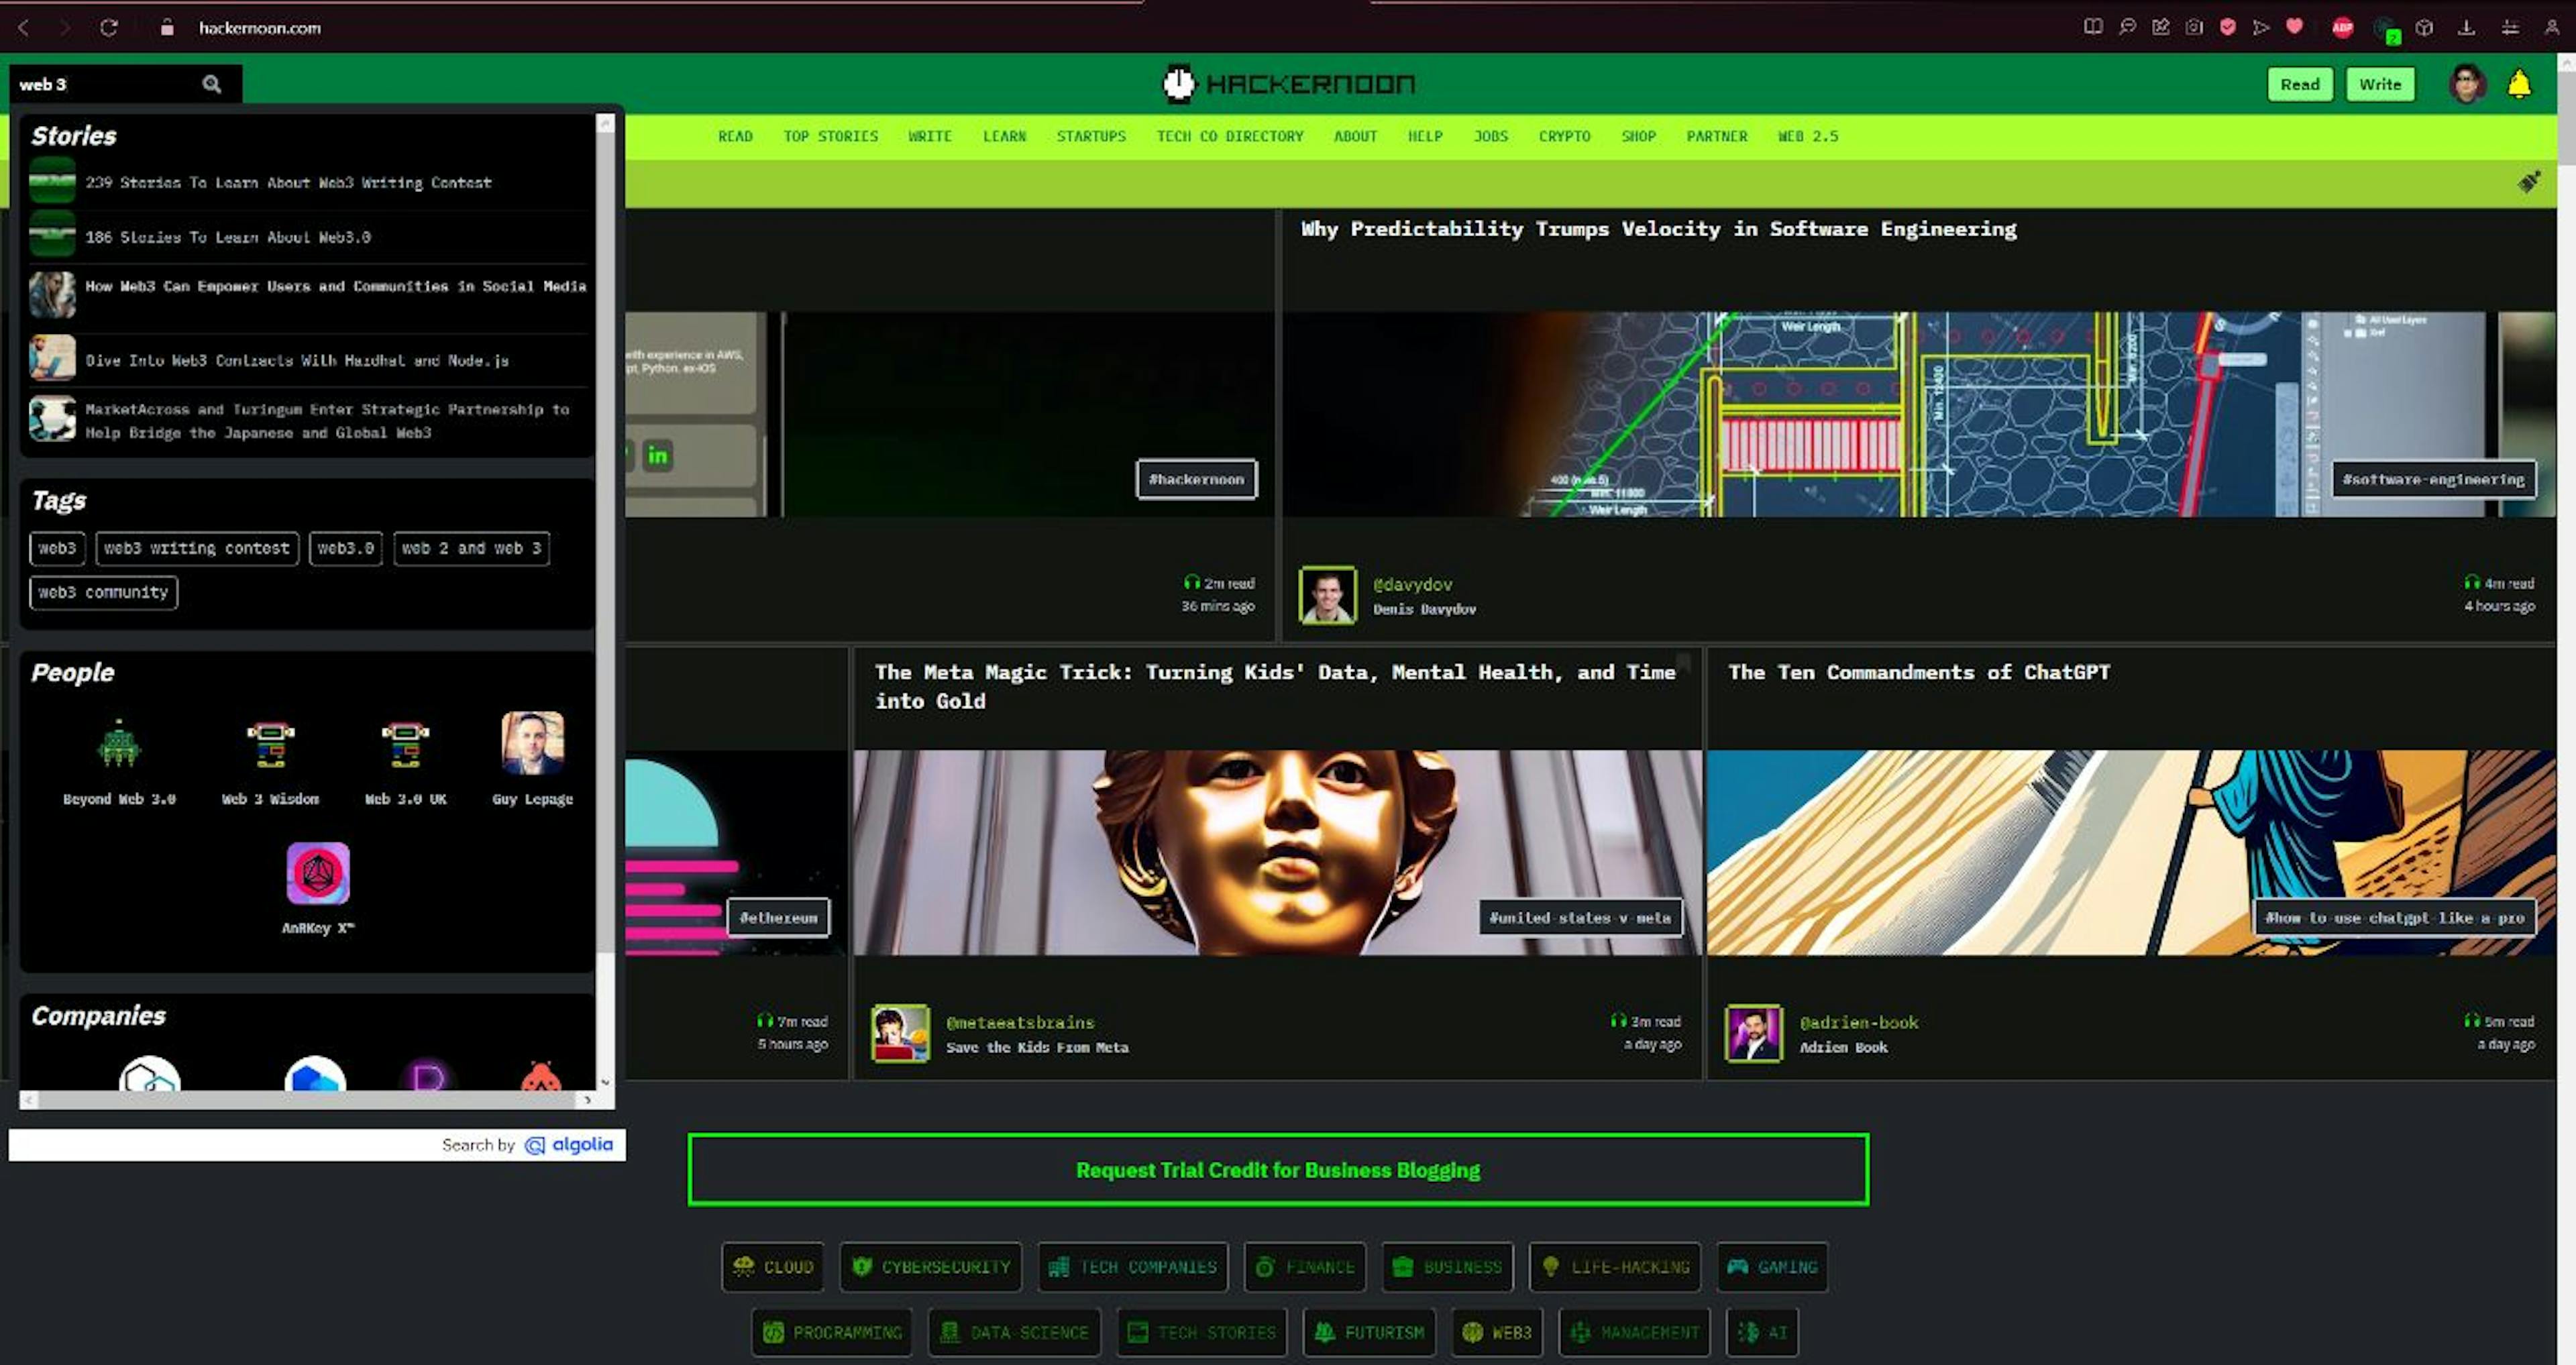This screenshot has width=2576, height=1365.
Task: Click search panel horizontal scrollbar right arrow
Action: point(587,1099)
